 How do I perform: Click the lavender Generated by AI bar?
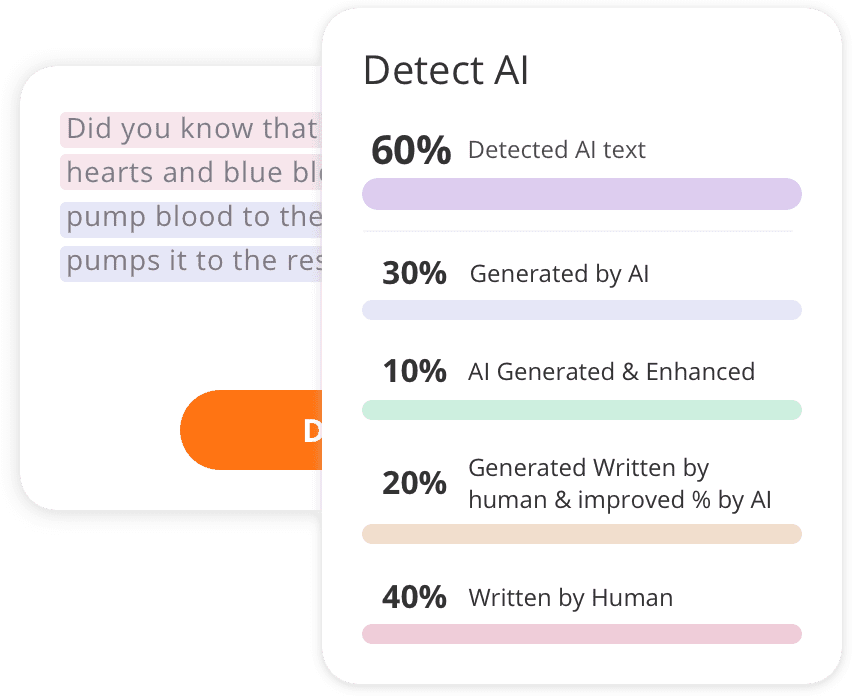tap(582, 310)
